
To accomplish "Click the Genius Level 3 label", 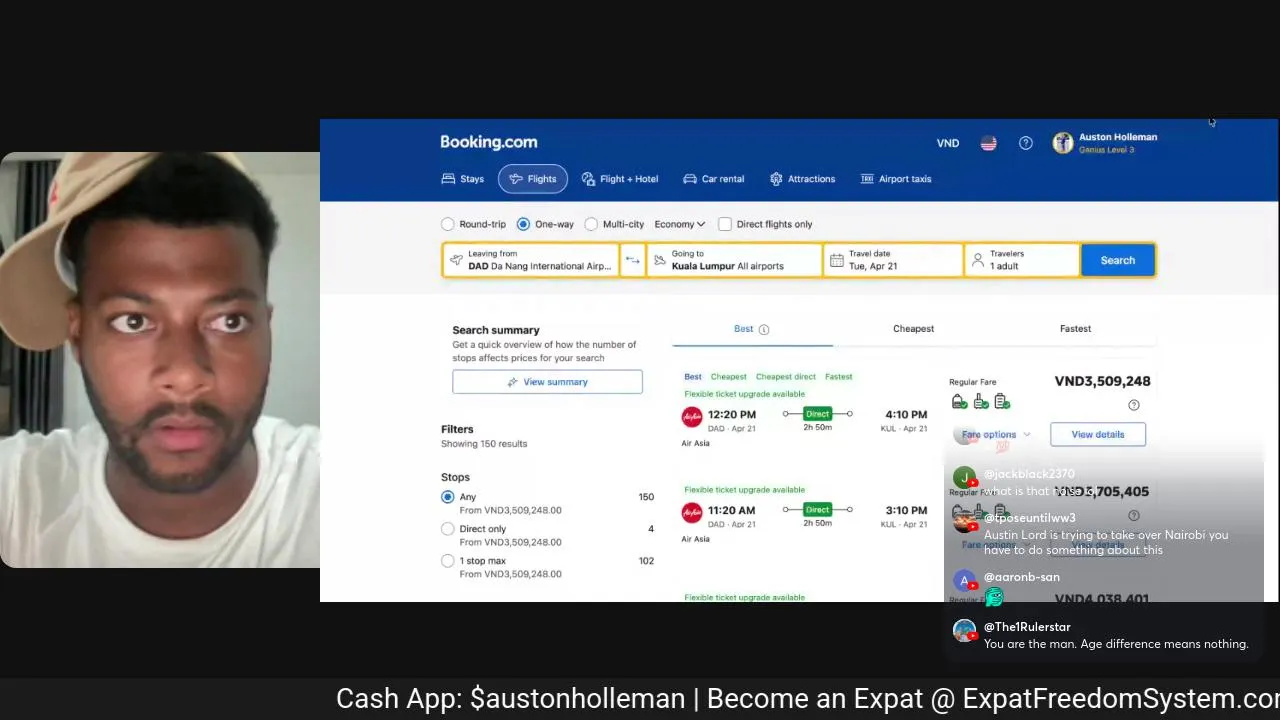I will click(1106, 150).
